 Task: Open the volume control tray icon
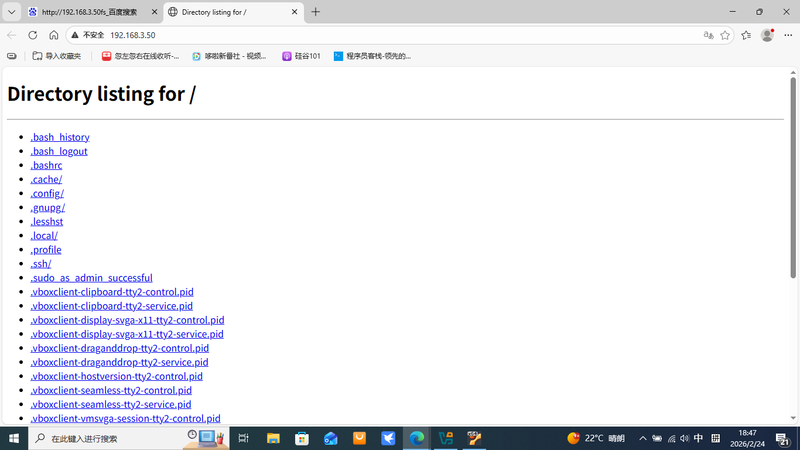click(685, 438)
